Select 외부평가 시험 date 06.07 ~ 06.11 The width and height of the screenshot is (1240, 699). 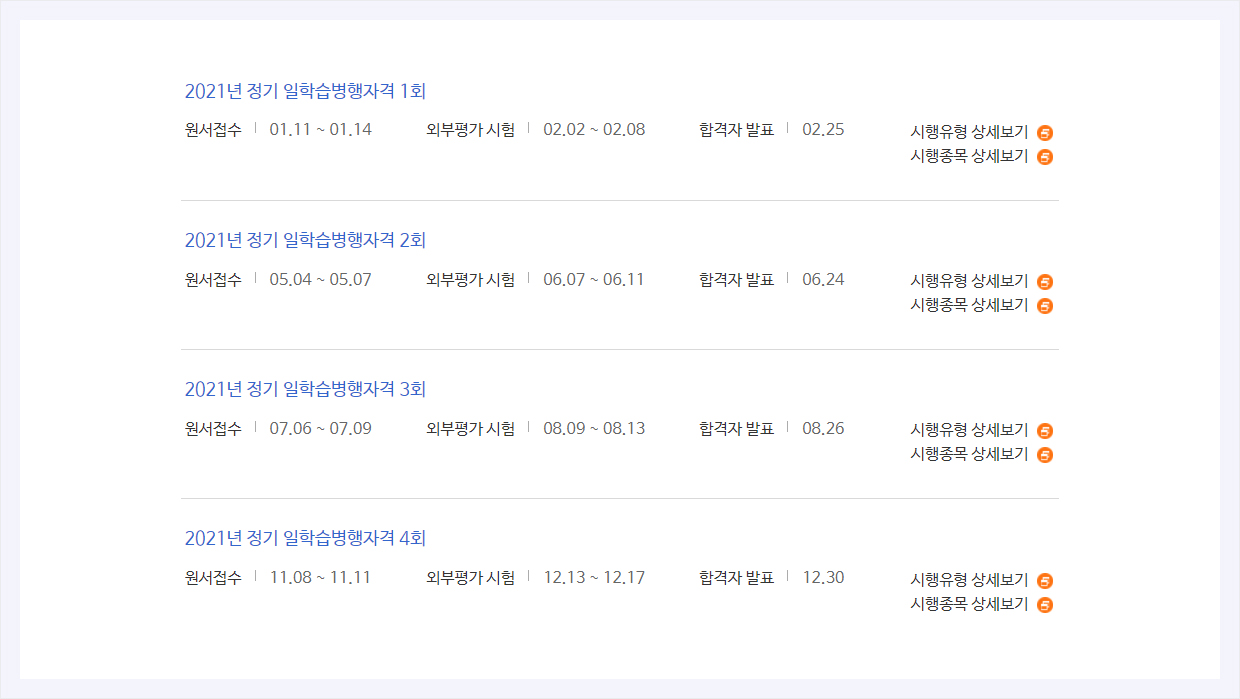[594, 279]
